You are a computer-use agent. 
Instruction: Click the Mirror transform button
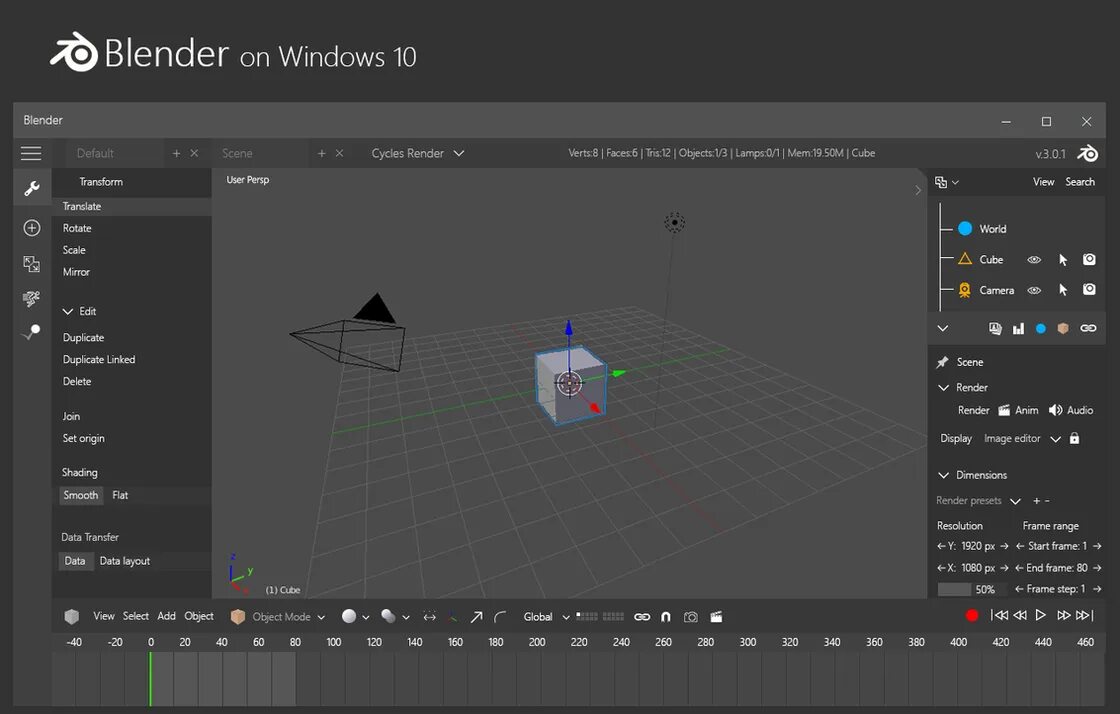pyautogui.click(x=76, y=272)
